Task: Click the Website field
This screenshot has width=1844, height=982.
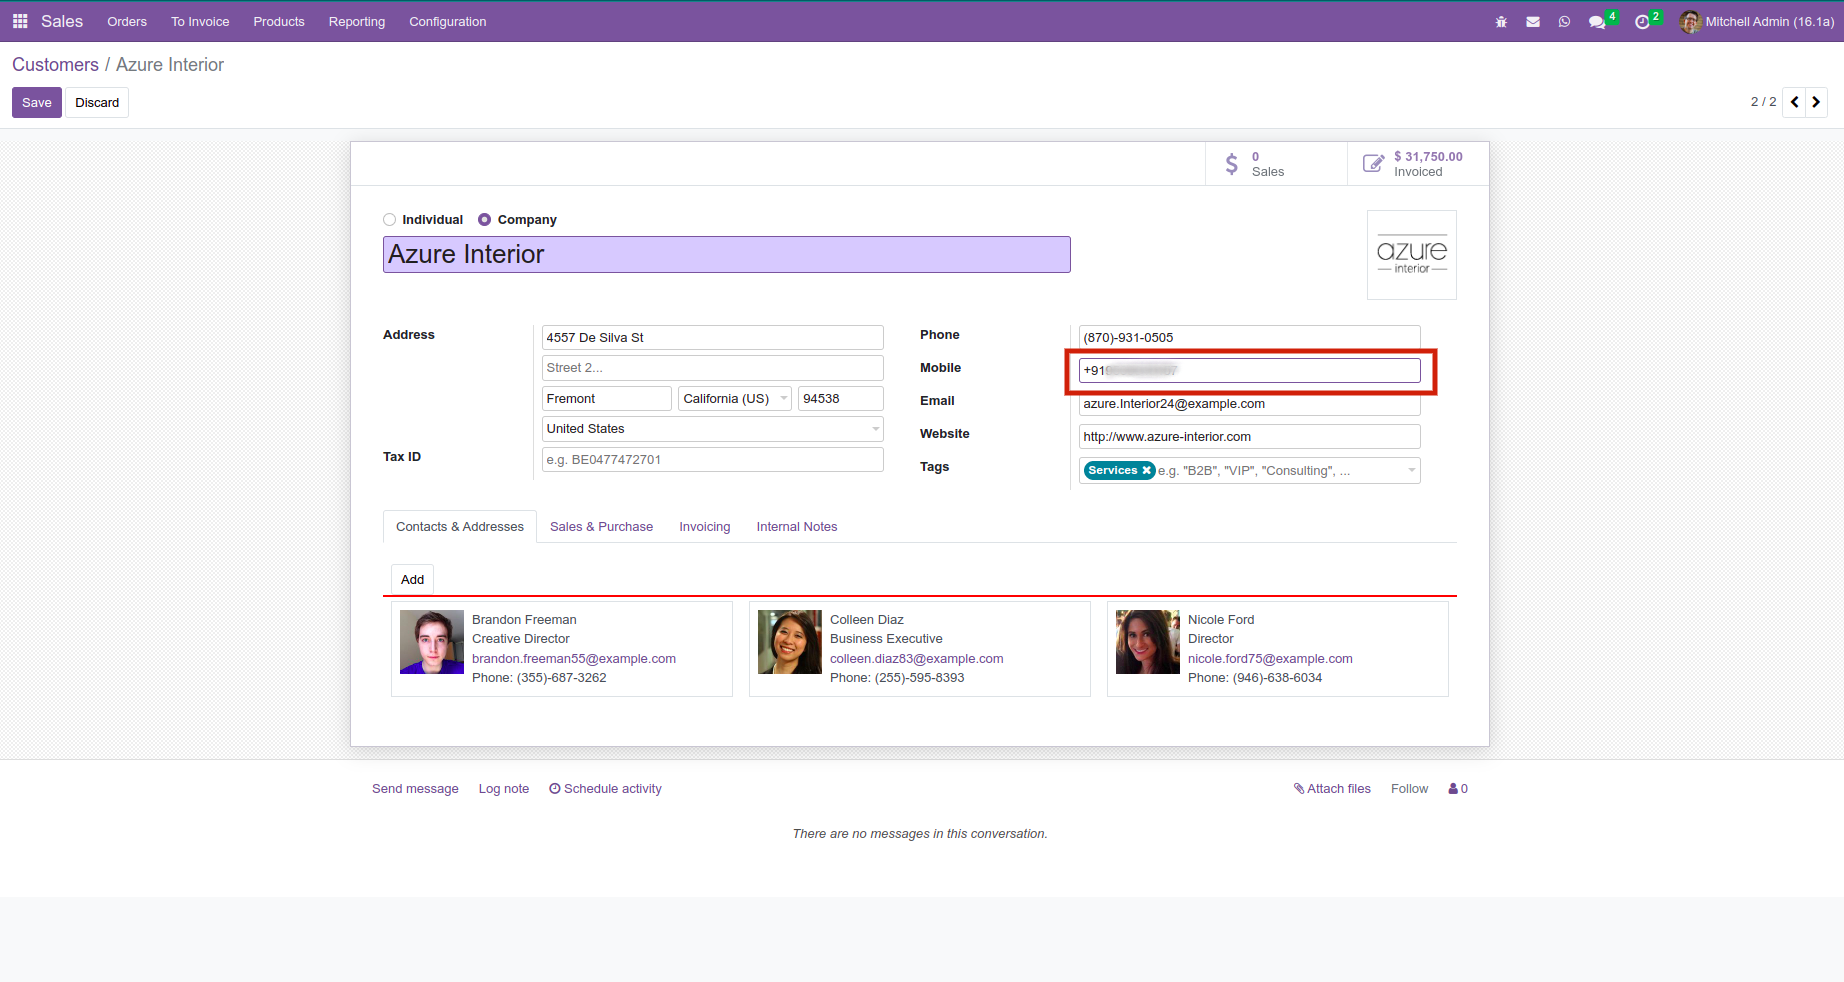Action: click(1250, 437)
